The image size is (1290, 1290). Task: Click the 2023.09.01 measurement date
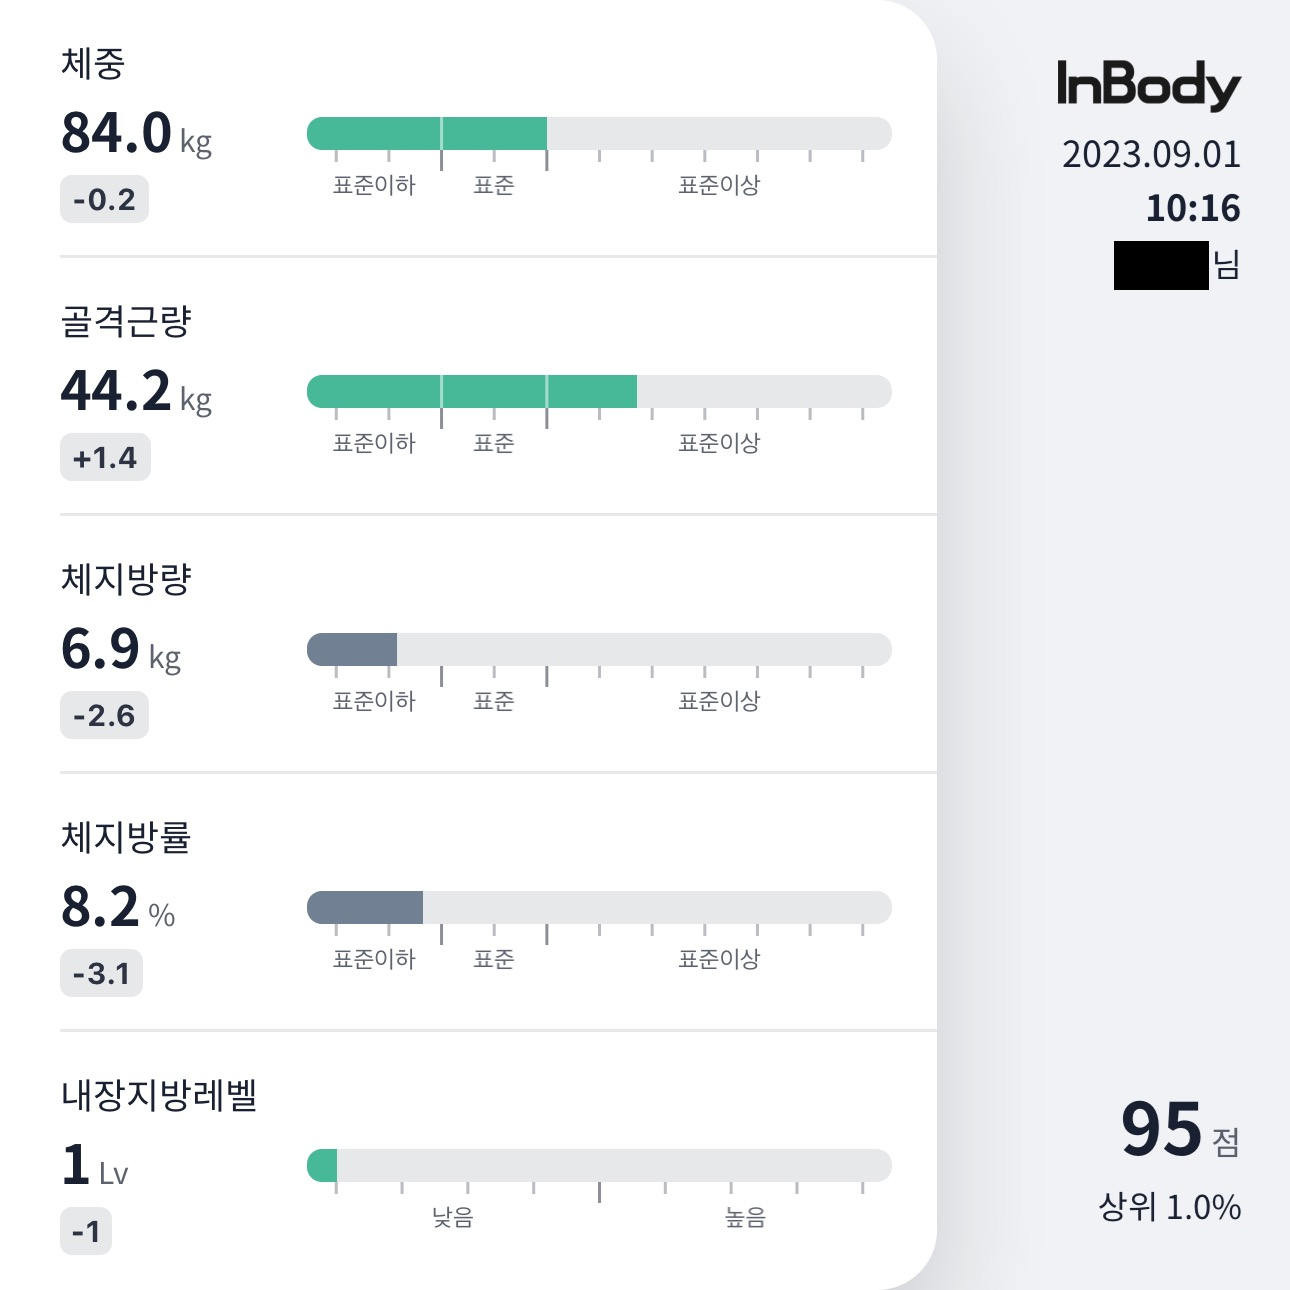click(x=1150, y=155)
